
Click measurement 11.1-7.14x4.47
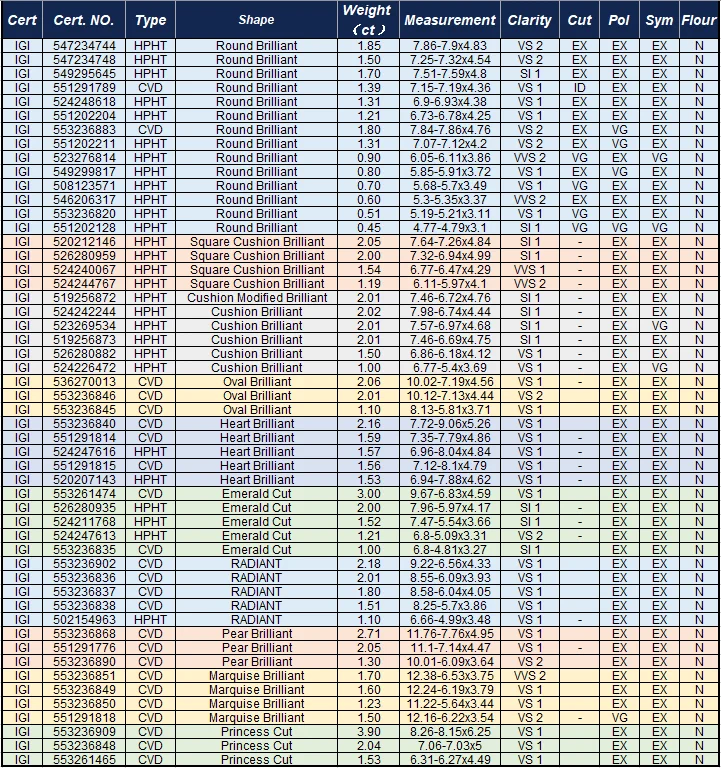(x=450, y=648)
